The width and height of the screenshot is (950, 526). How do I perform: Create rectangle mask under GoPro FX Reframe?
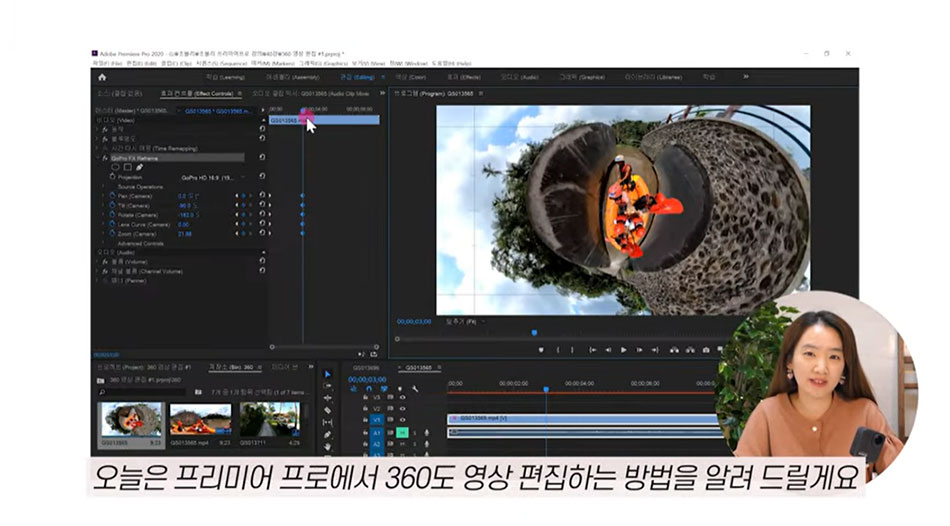tap(127, 167)
